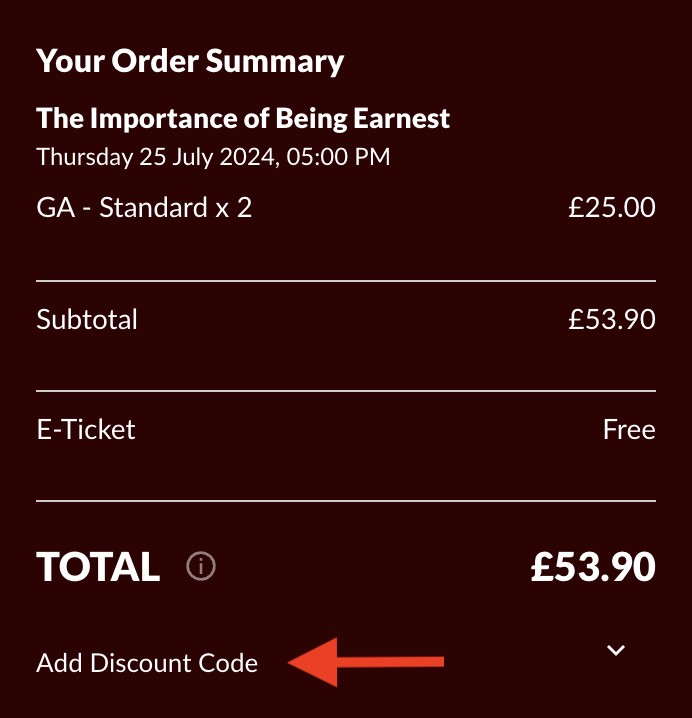Click the £53.90 subtotal amount
Screen dimensions: 692x718
612,319
